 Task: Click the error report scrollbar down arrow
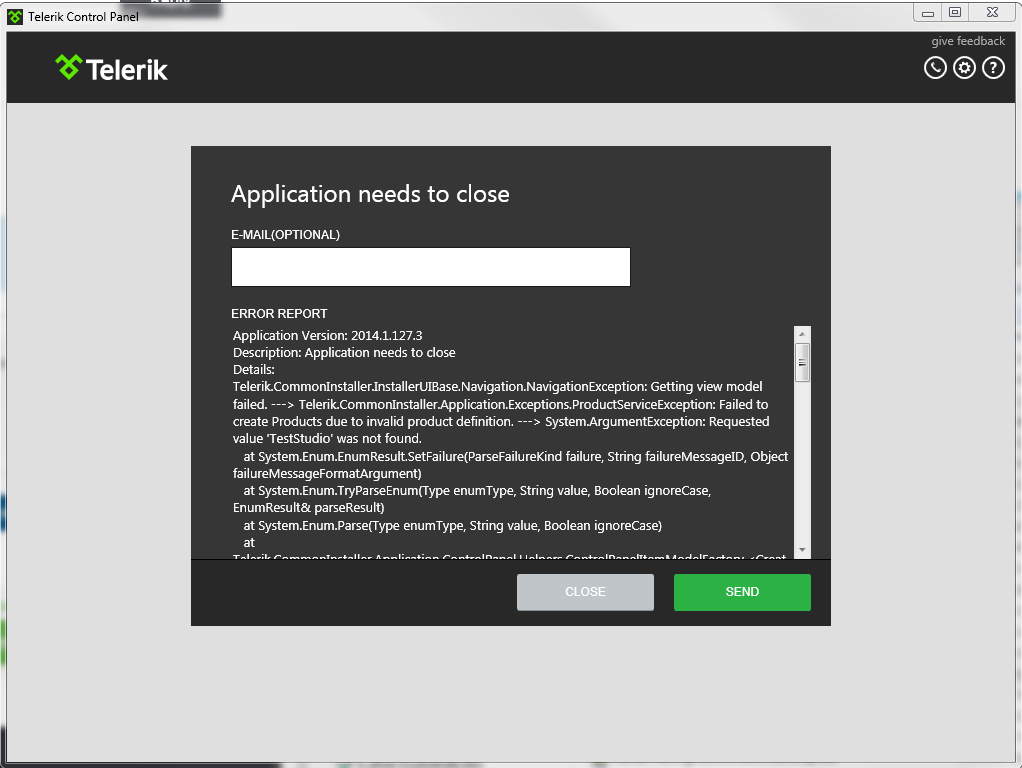tap(802, 550)
